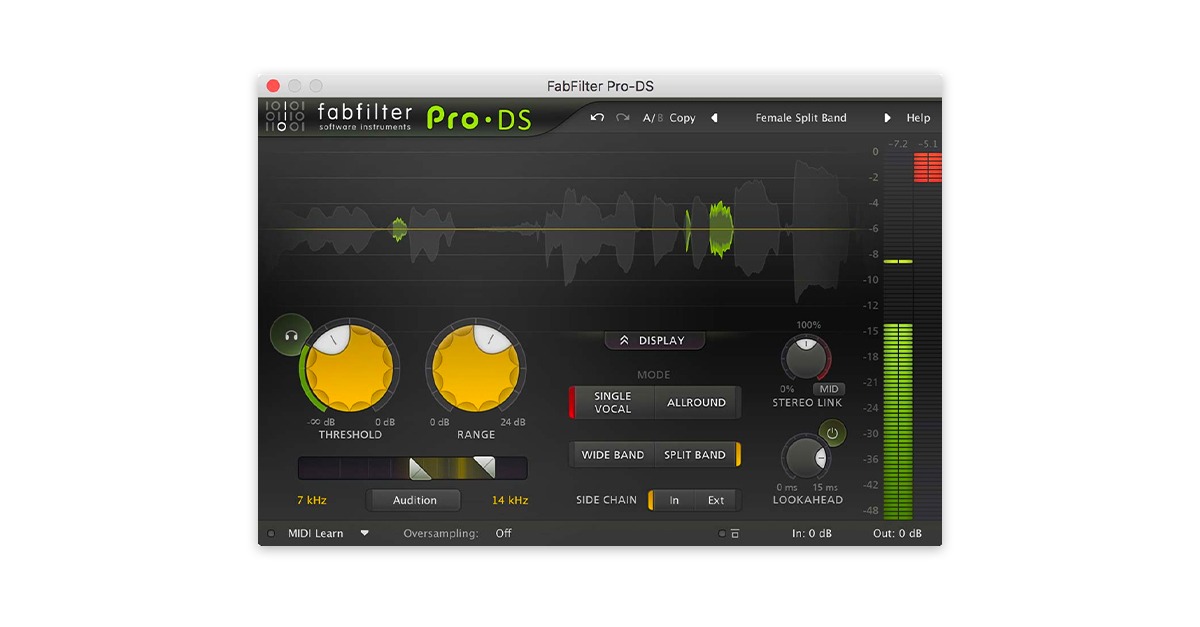Viewport: 1200px width, 627px height.
Task: Click the undo arrow icon
Action: click(597, 118)
